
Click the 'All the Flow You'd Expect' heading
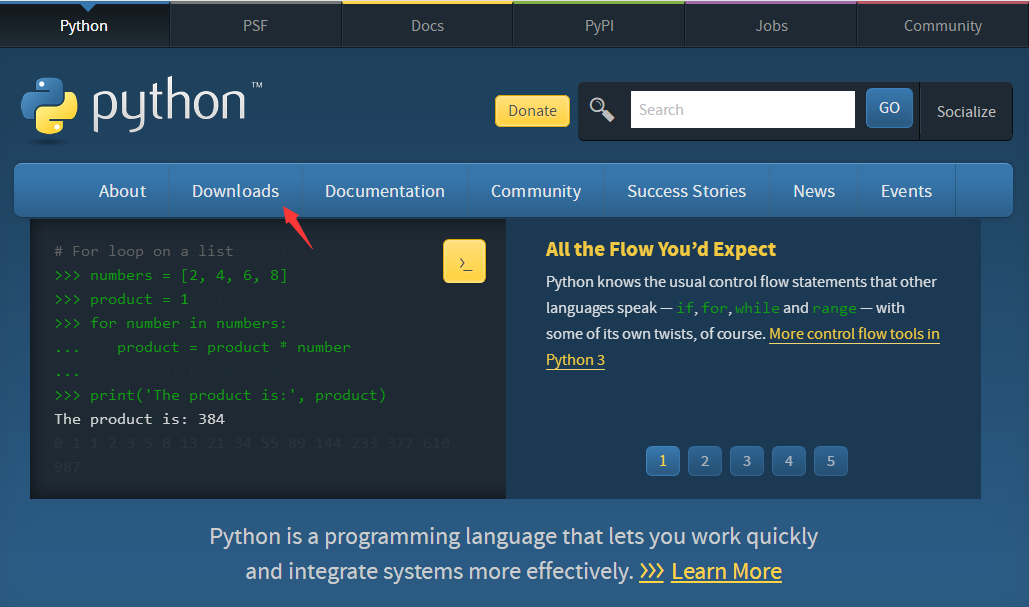point(660,249)
